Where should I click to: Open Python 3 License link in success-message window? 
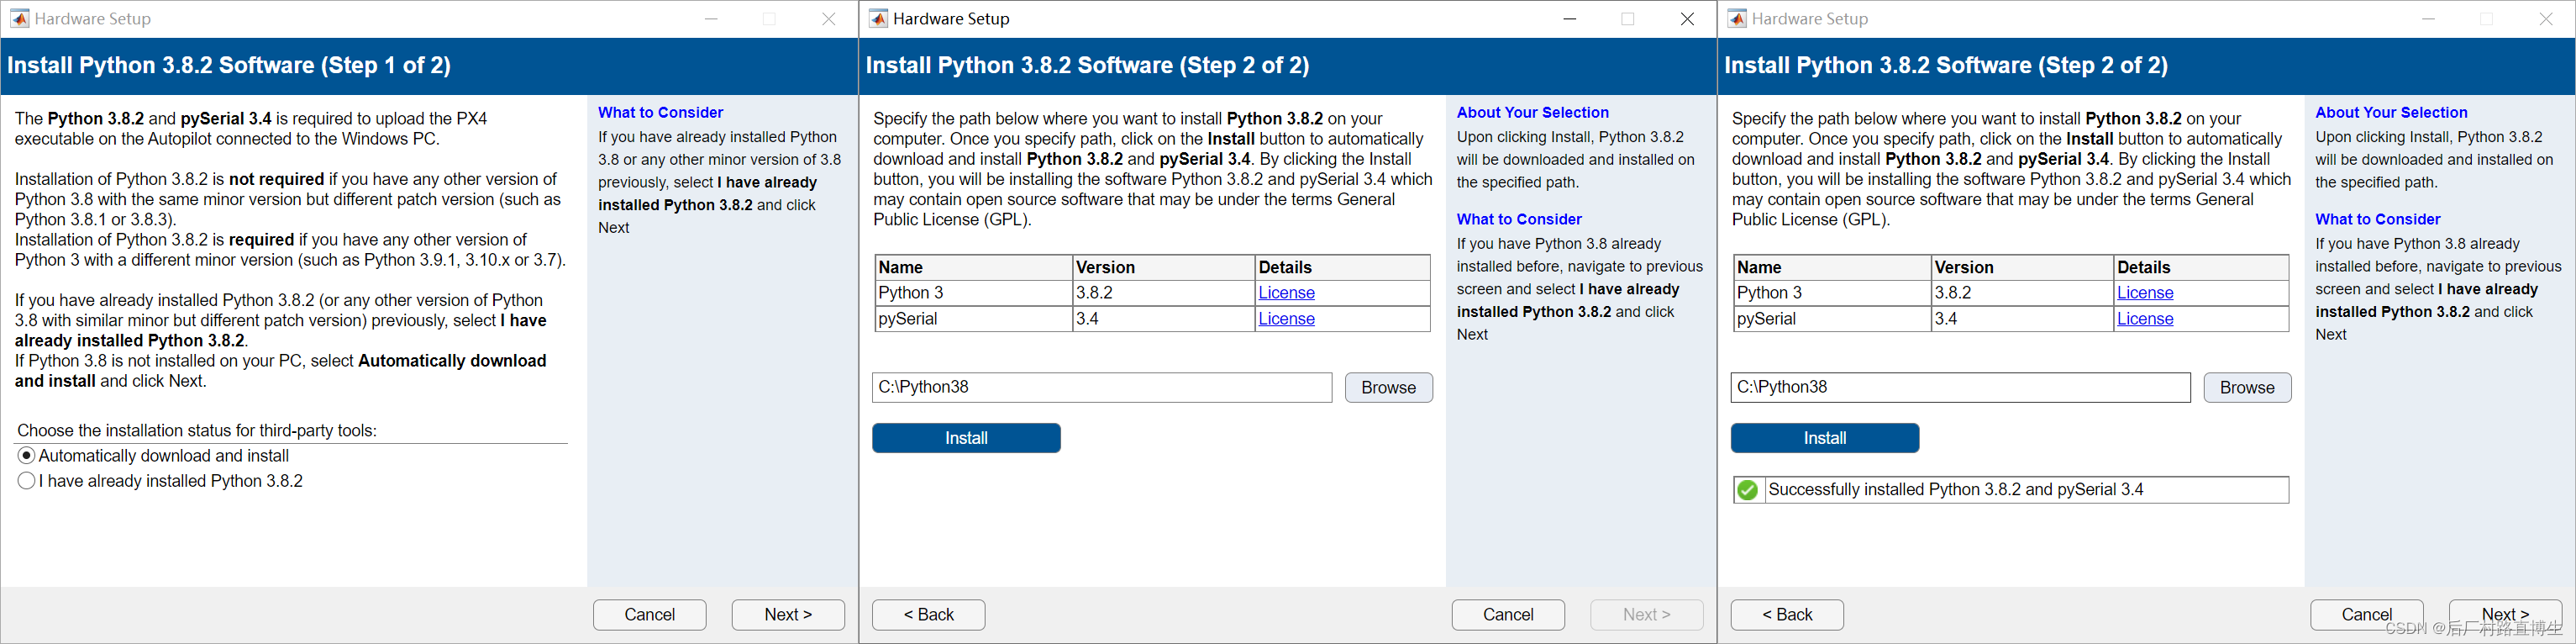coord(2145,293)
